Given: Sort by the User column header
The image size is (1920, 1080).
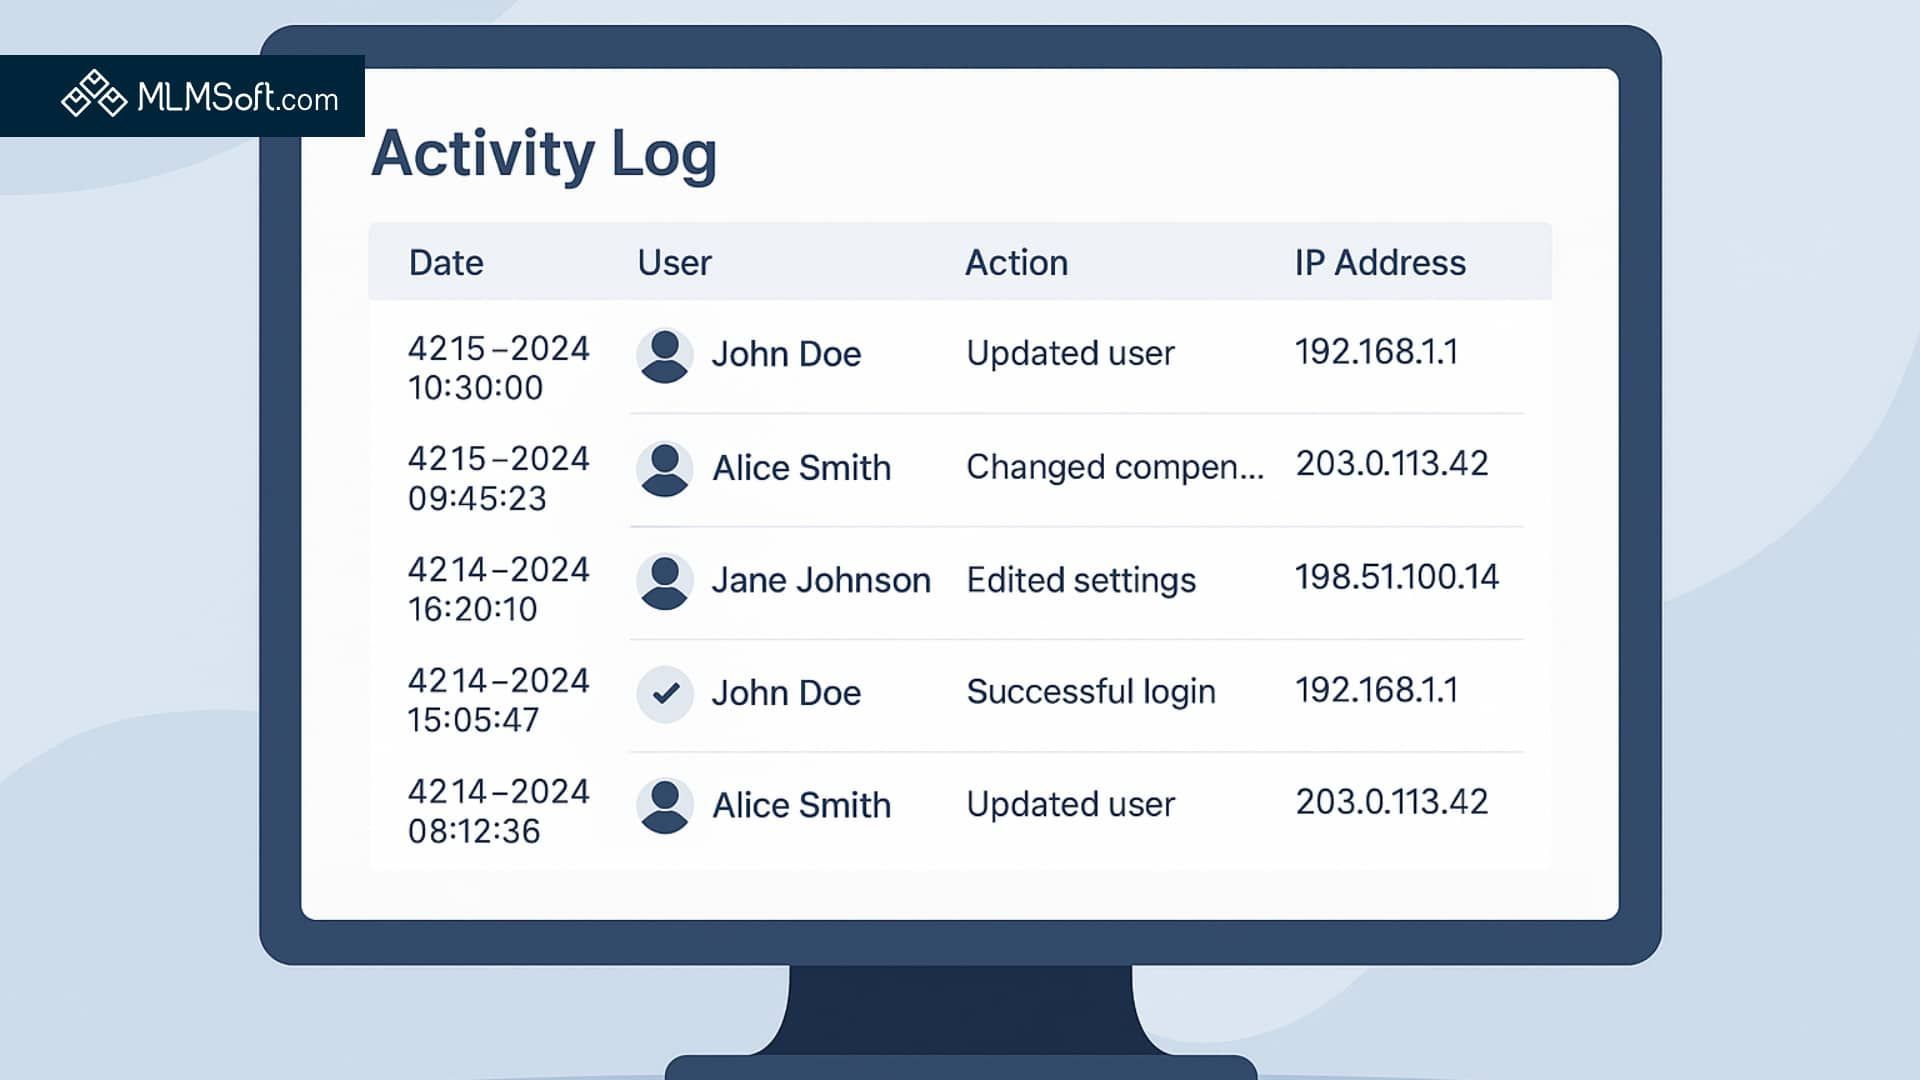Looking at the screenshot, I should (674, 263).
